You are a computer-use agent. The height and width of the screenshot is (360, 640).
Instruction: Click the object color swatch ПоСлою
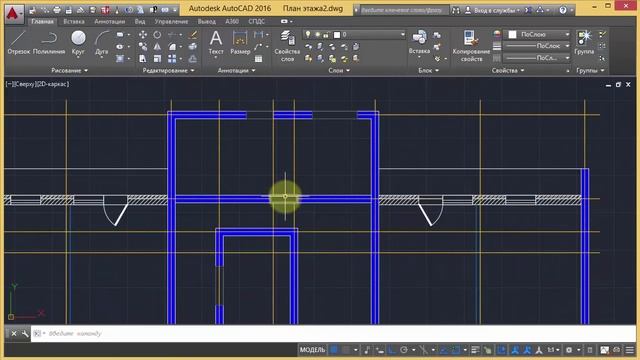(x=513, y=35)
